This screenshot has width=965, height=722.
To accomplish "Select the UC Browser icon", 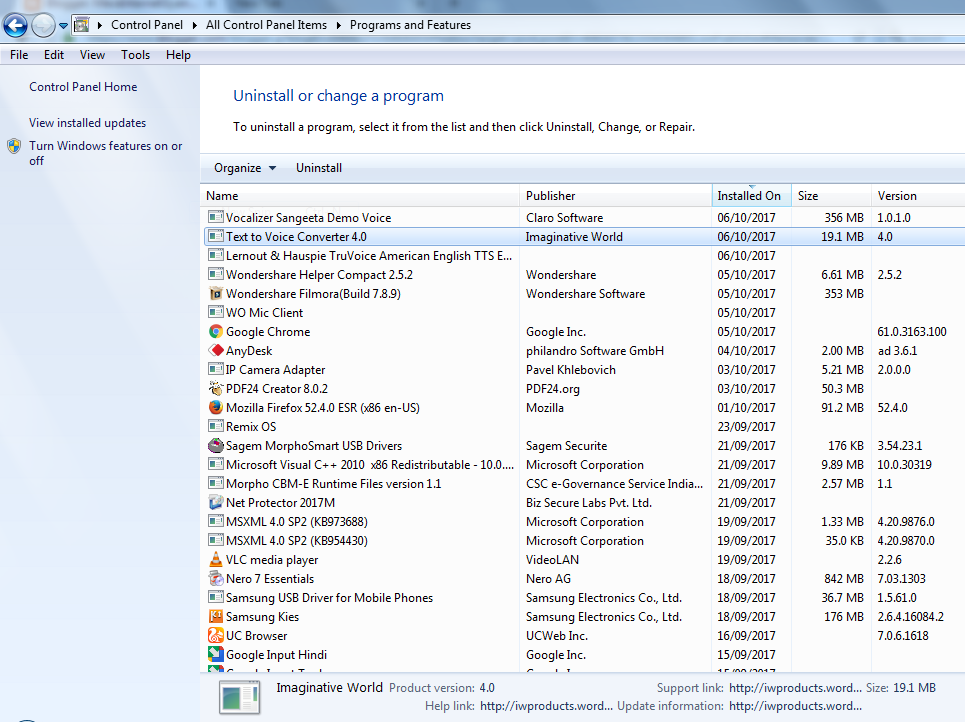I will 215,636.
